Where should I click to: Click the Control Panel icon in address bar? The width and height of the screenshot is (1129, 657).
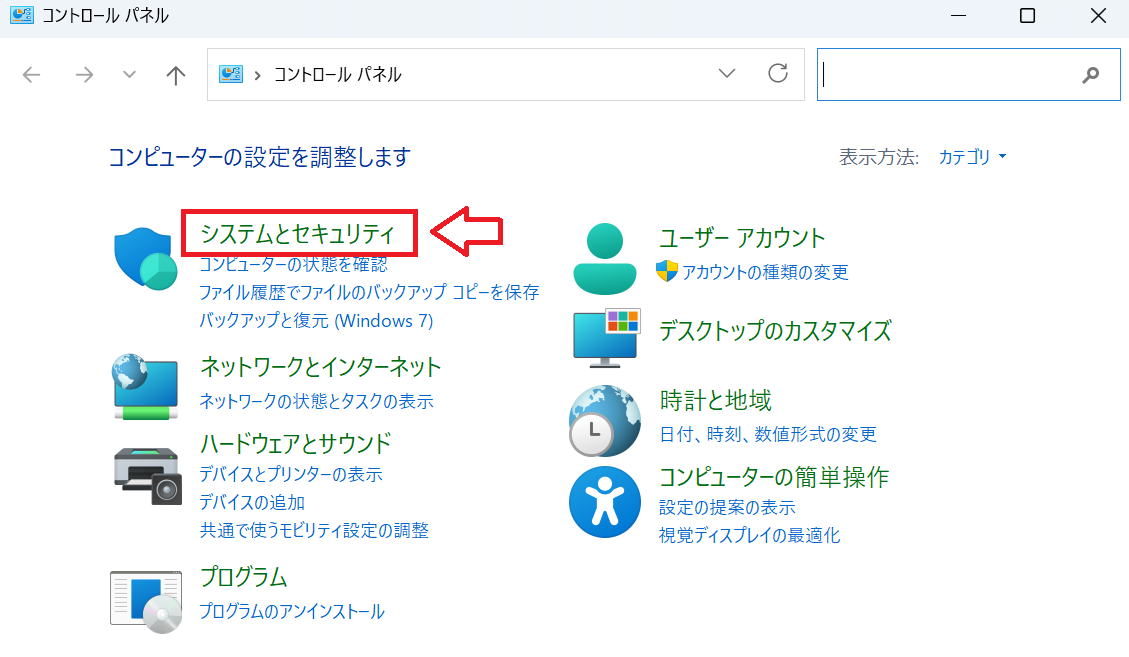coord(230,74)
